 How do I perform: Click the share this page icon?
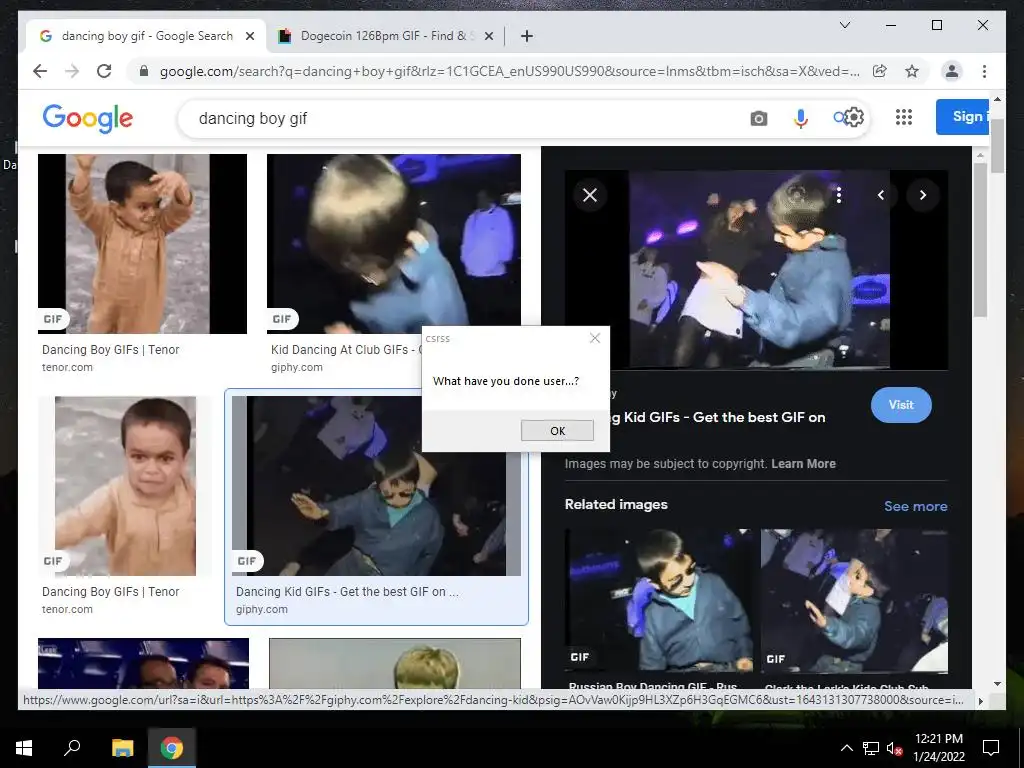click(x=880, y=71)
